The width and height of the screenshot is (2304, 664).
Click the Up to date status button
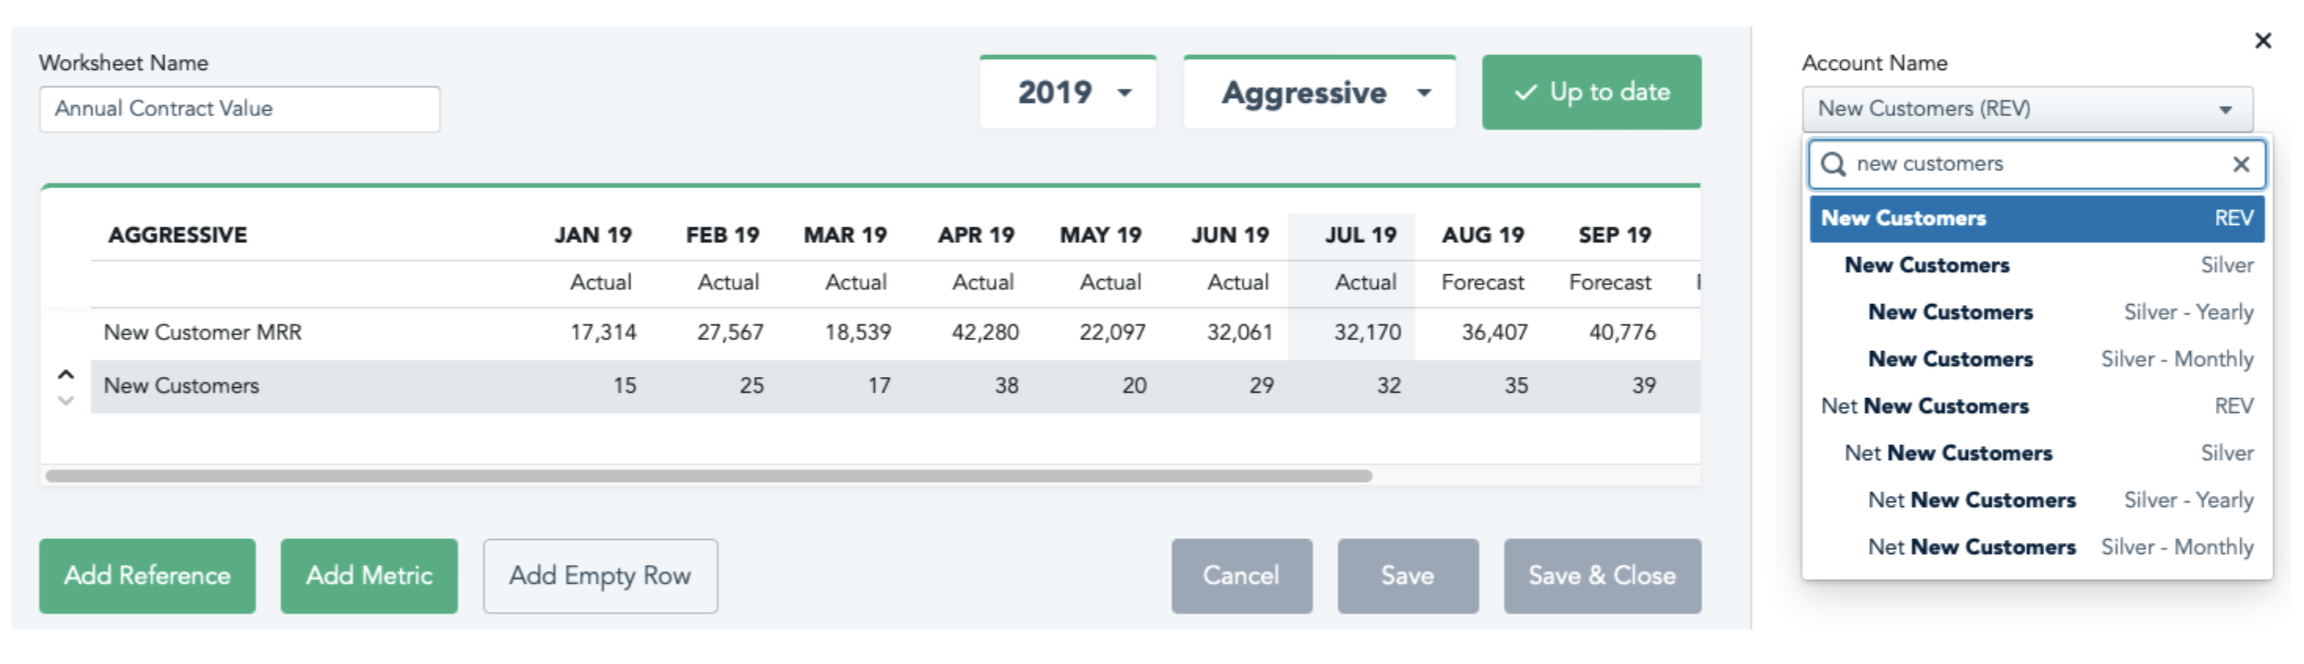(x=1591, y=93)
